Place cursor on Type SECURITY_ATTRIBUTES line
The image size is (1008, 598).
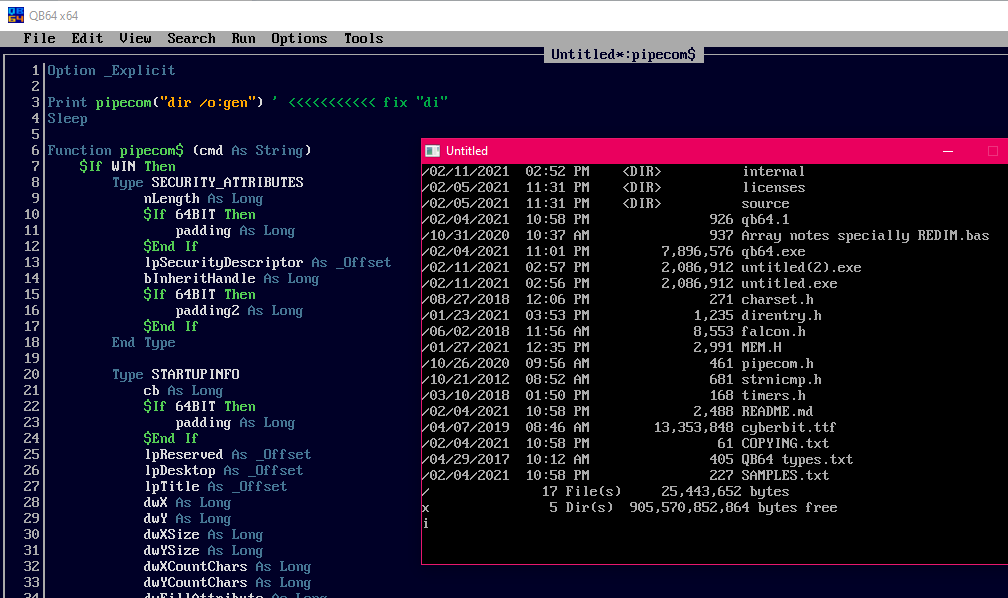coord(207,182)
